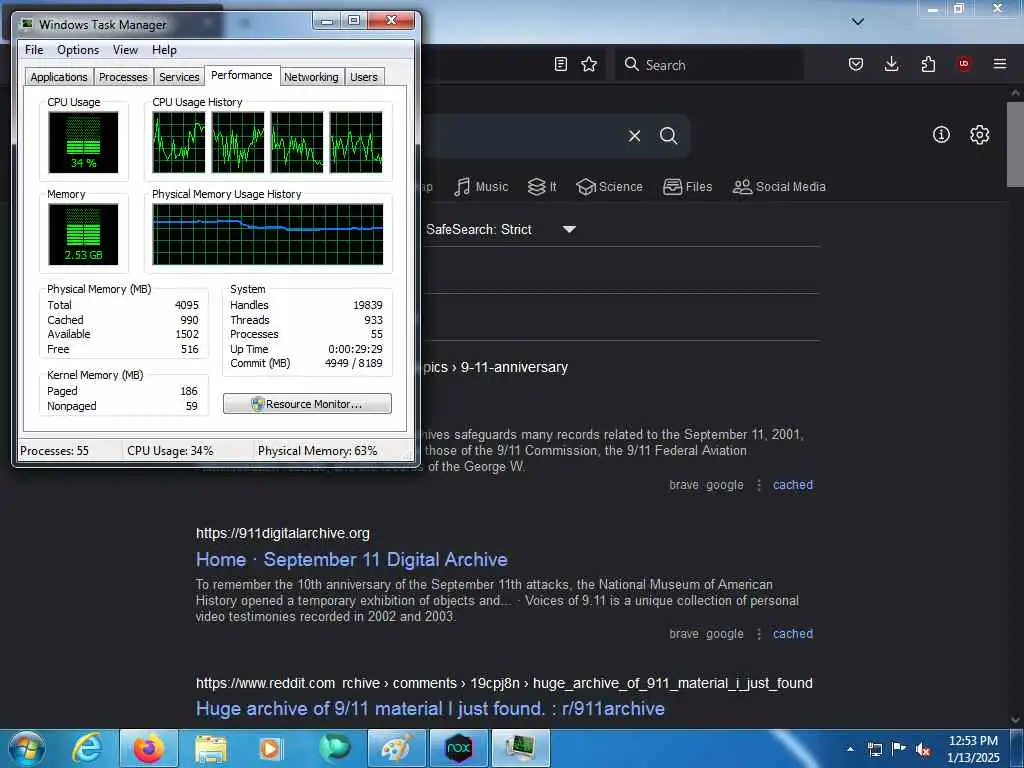The height and width of the screenshot is (768, 1024).
Task: Open the File menu in Task Manager
Action: [34, 50]
